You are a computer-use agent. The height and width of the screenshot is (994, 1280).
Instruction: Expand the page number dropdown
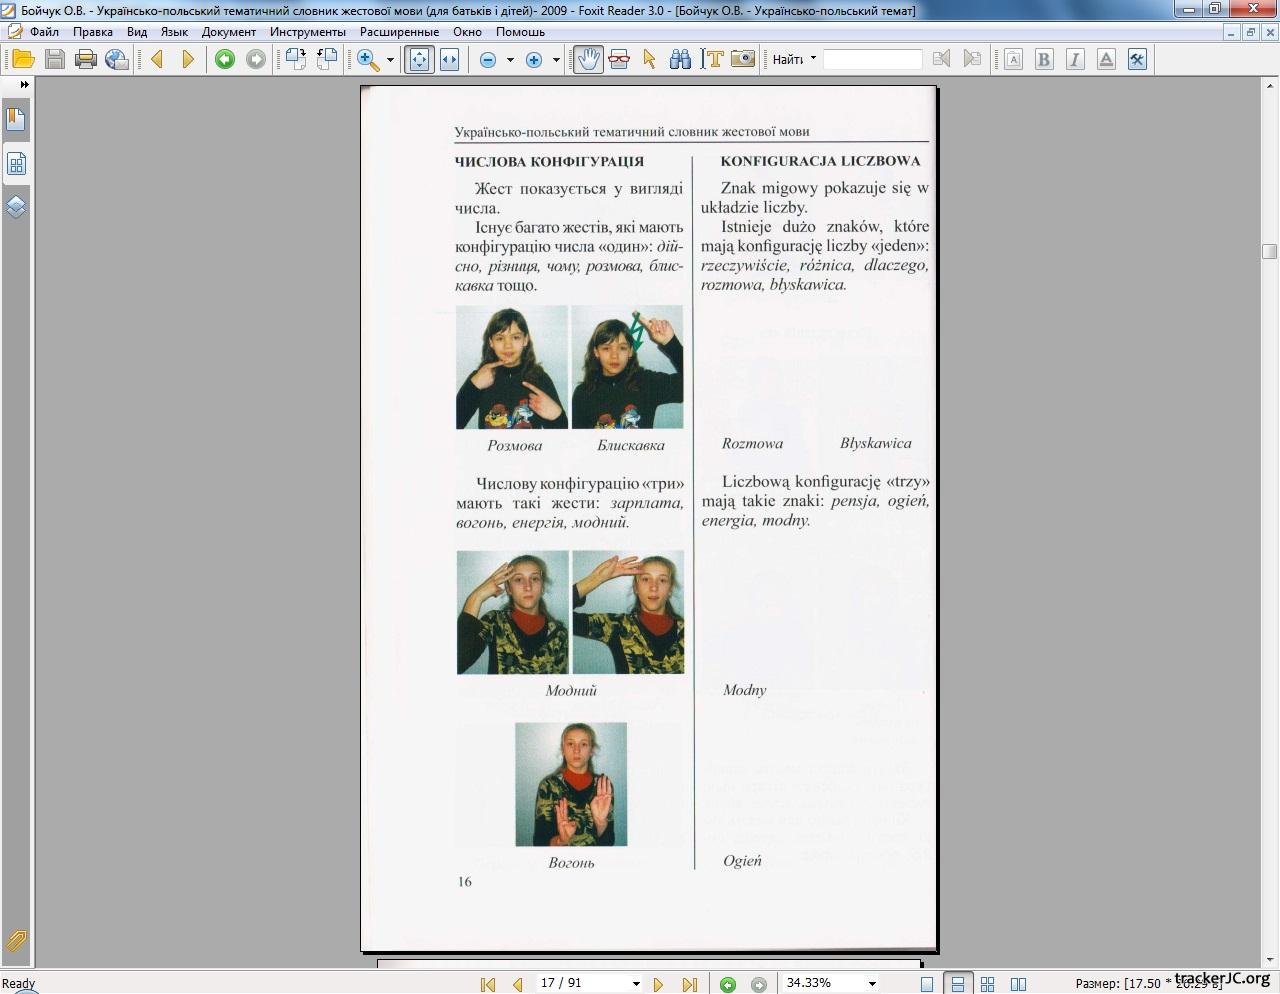pos(636,984)
